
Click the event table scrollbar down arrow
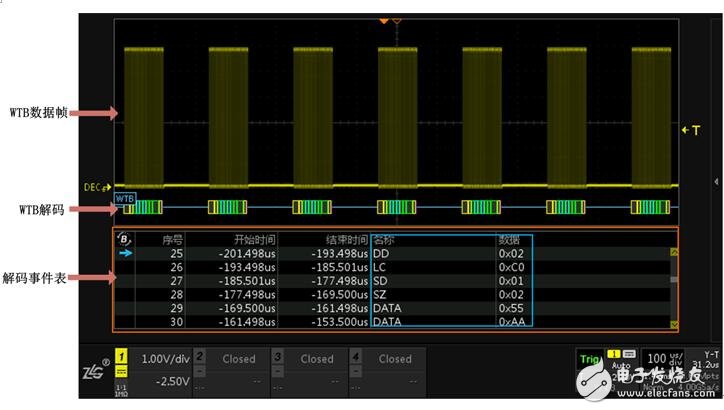coord(674,324)
